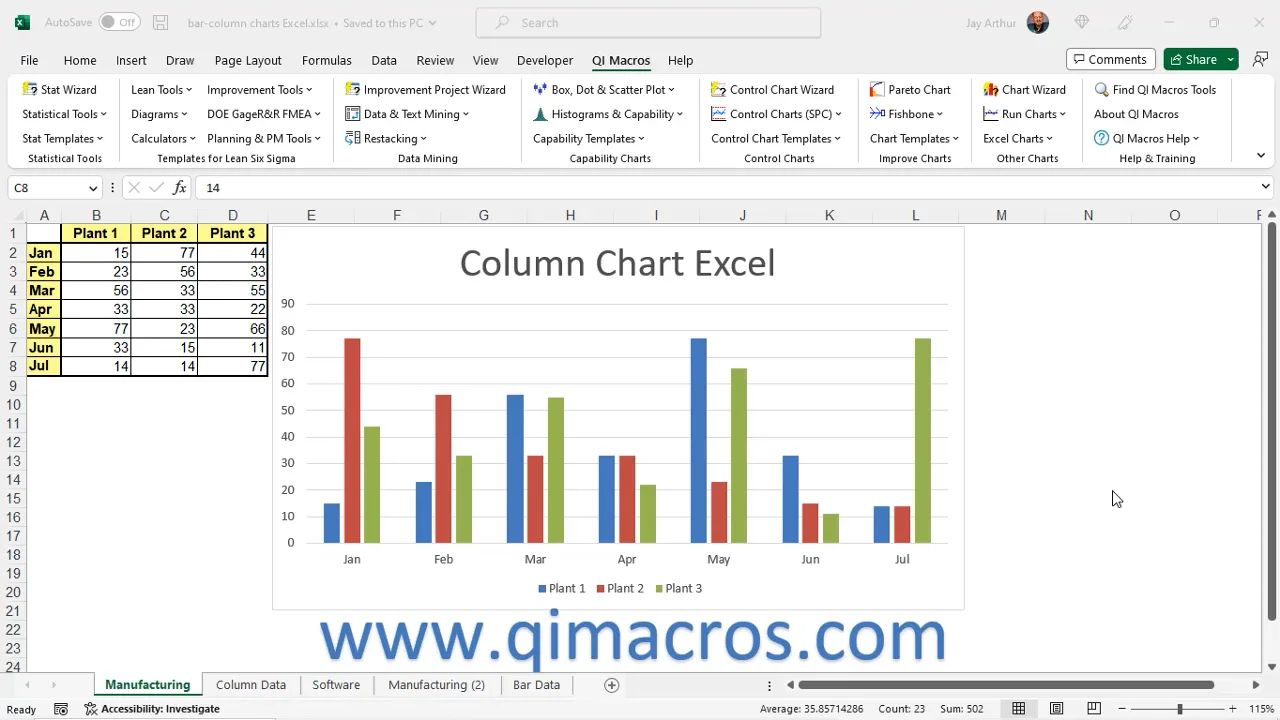The height and width of the screenshot is (720, 1280).
Task: Click the Insert Function fx icon
Action: pyautogui.click(x=180, y=187)
